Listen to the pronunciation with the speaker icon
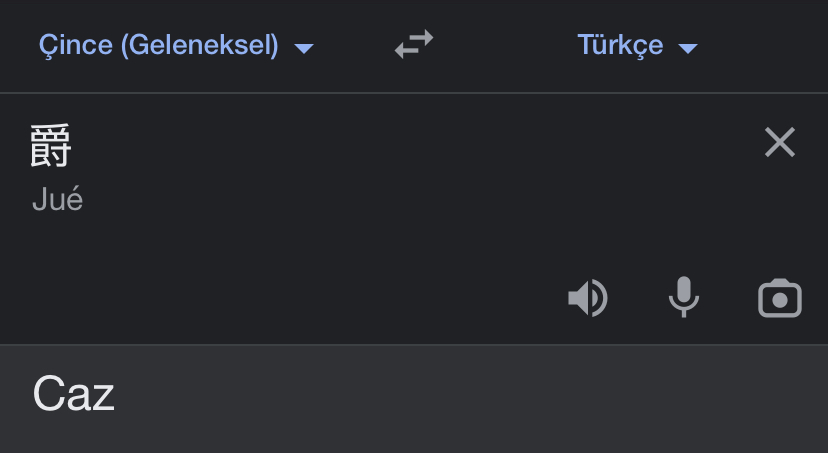Viewport: 828px width, 453px height. point(588,298)
